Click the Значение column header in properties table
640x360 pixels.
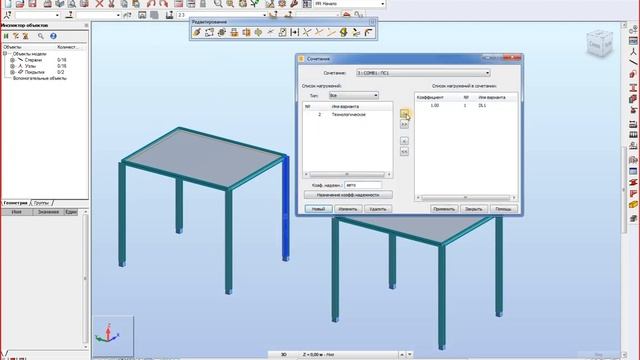point(49,212)
